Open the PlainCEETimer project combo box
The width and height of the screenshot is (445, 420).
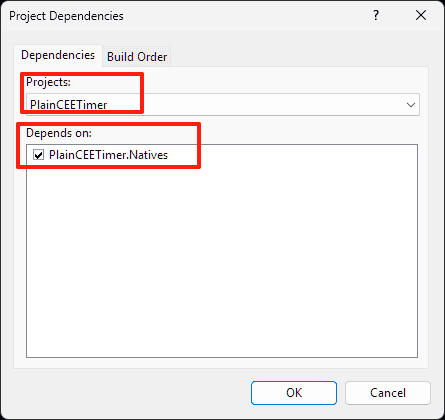click(223, 105)
